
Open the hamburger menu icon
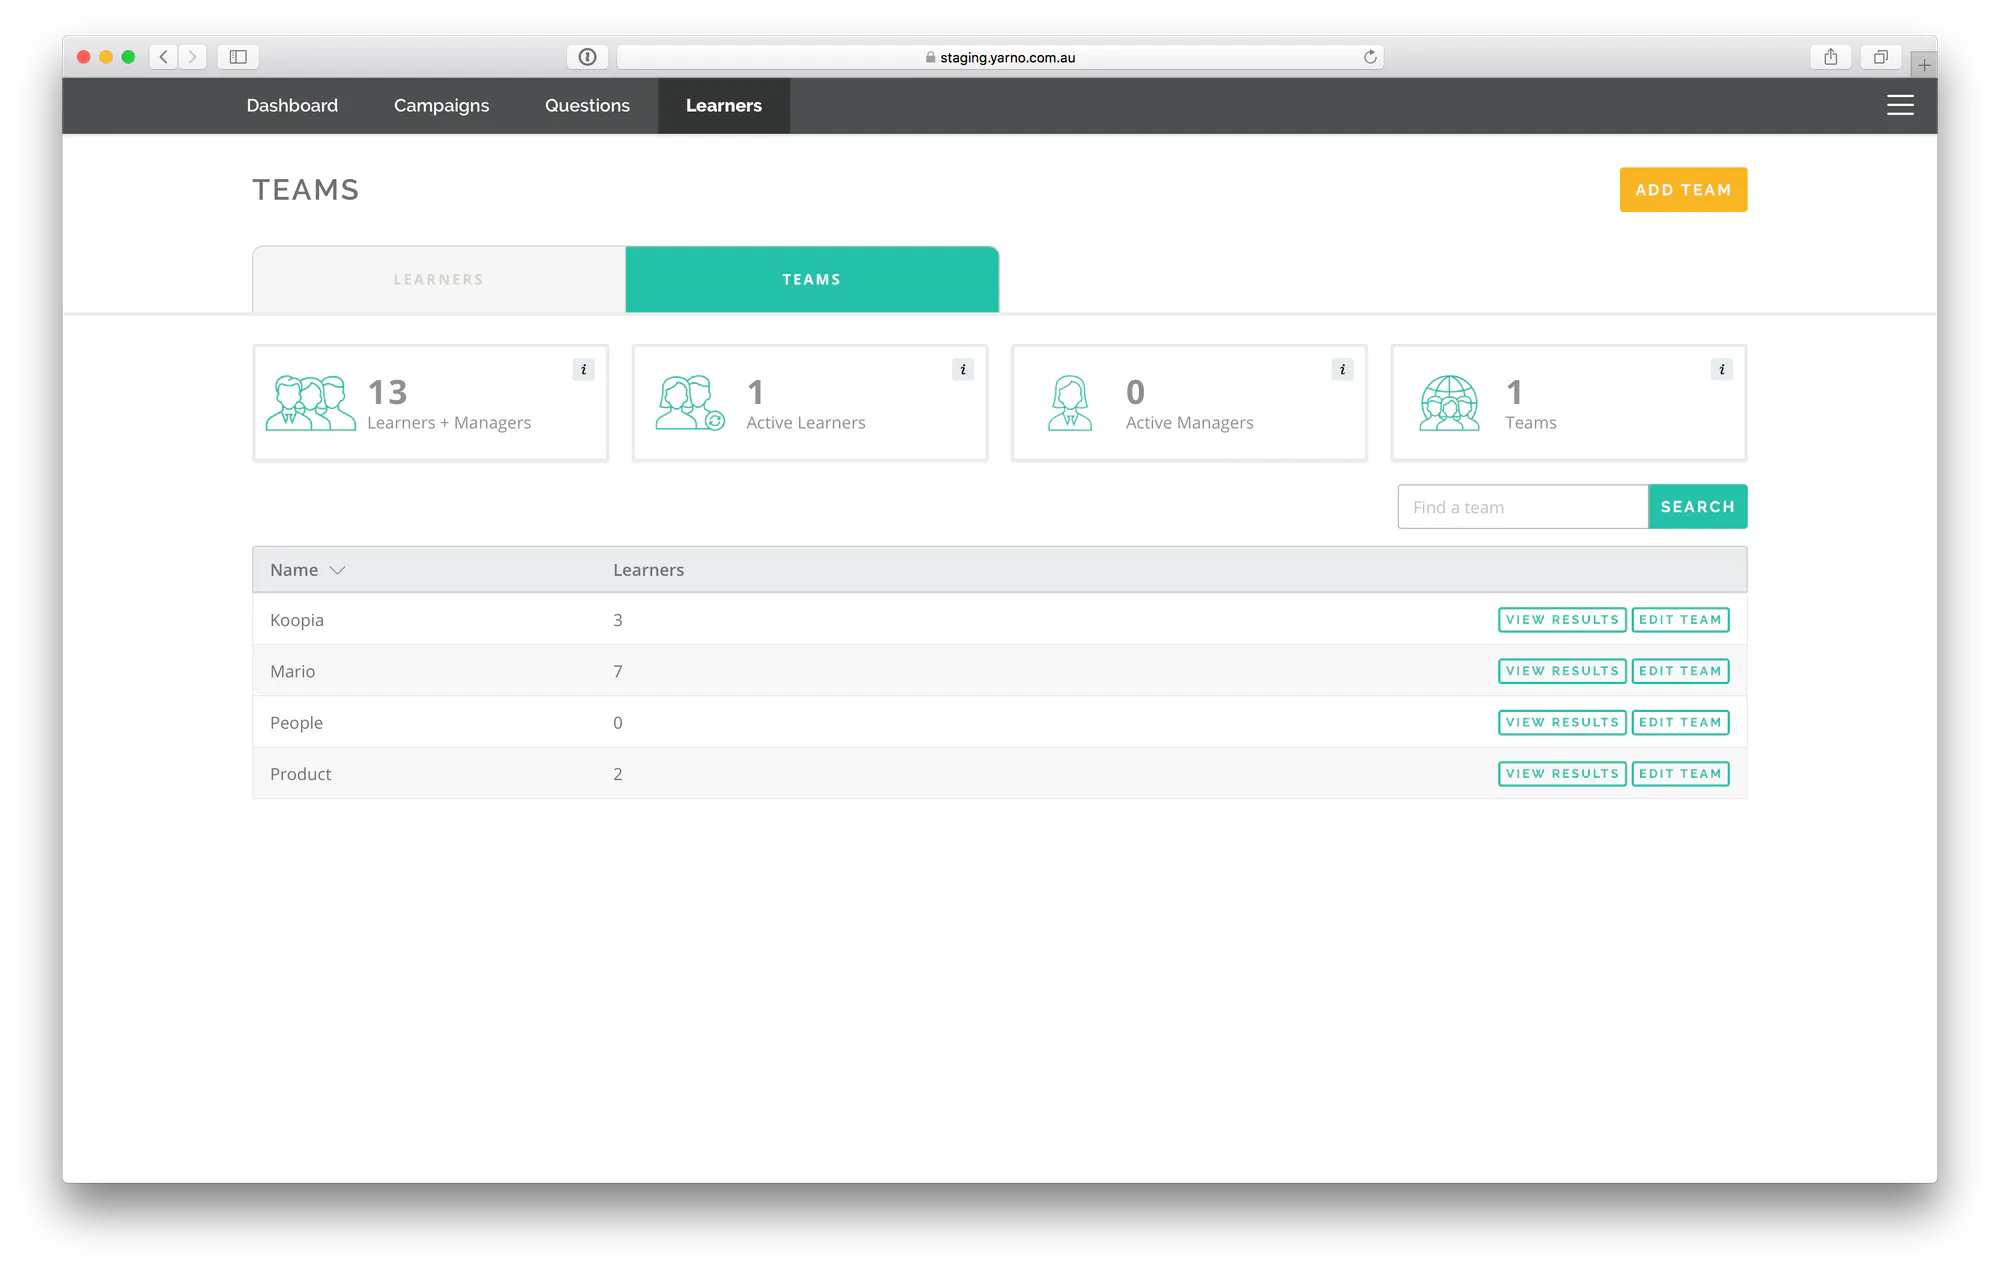(x=1900, y=105)
